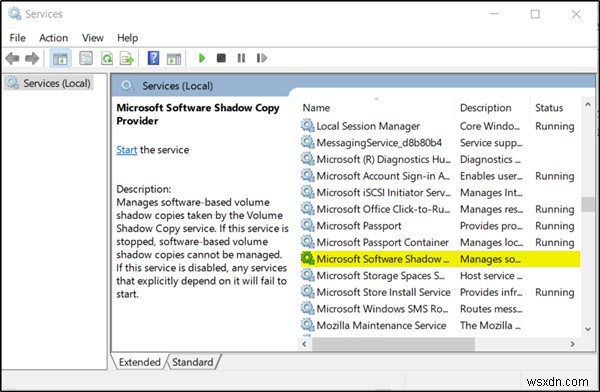Viewport: 600px width, 392px height.
Task: Click the gear icon beside Local Session Manager
Action: 307,126
